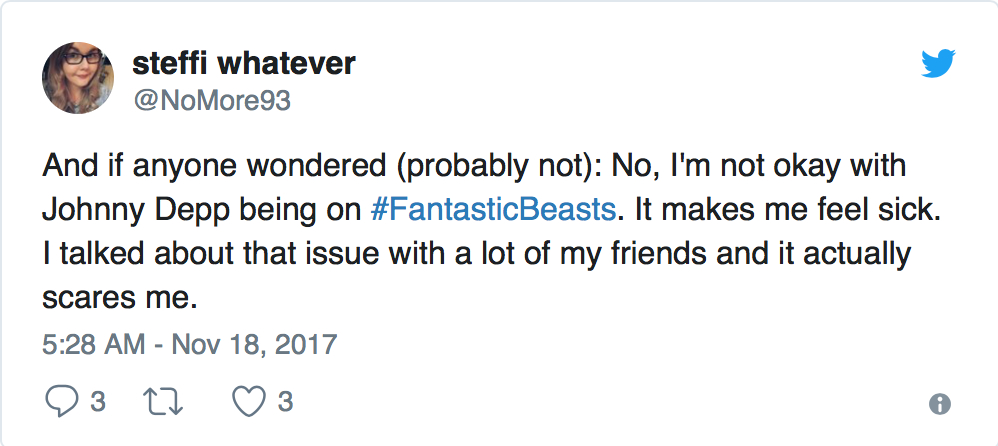Screen dimensions: 998x446
Task: Click the Nov 18, 2017 date
Action: point(254,345)
